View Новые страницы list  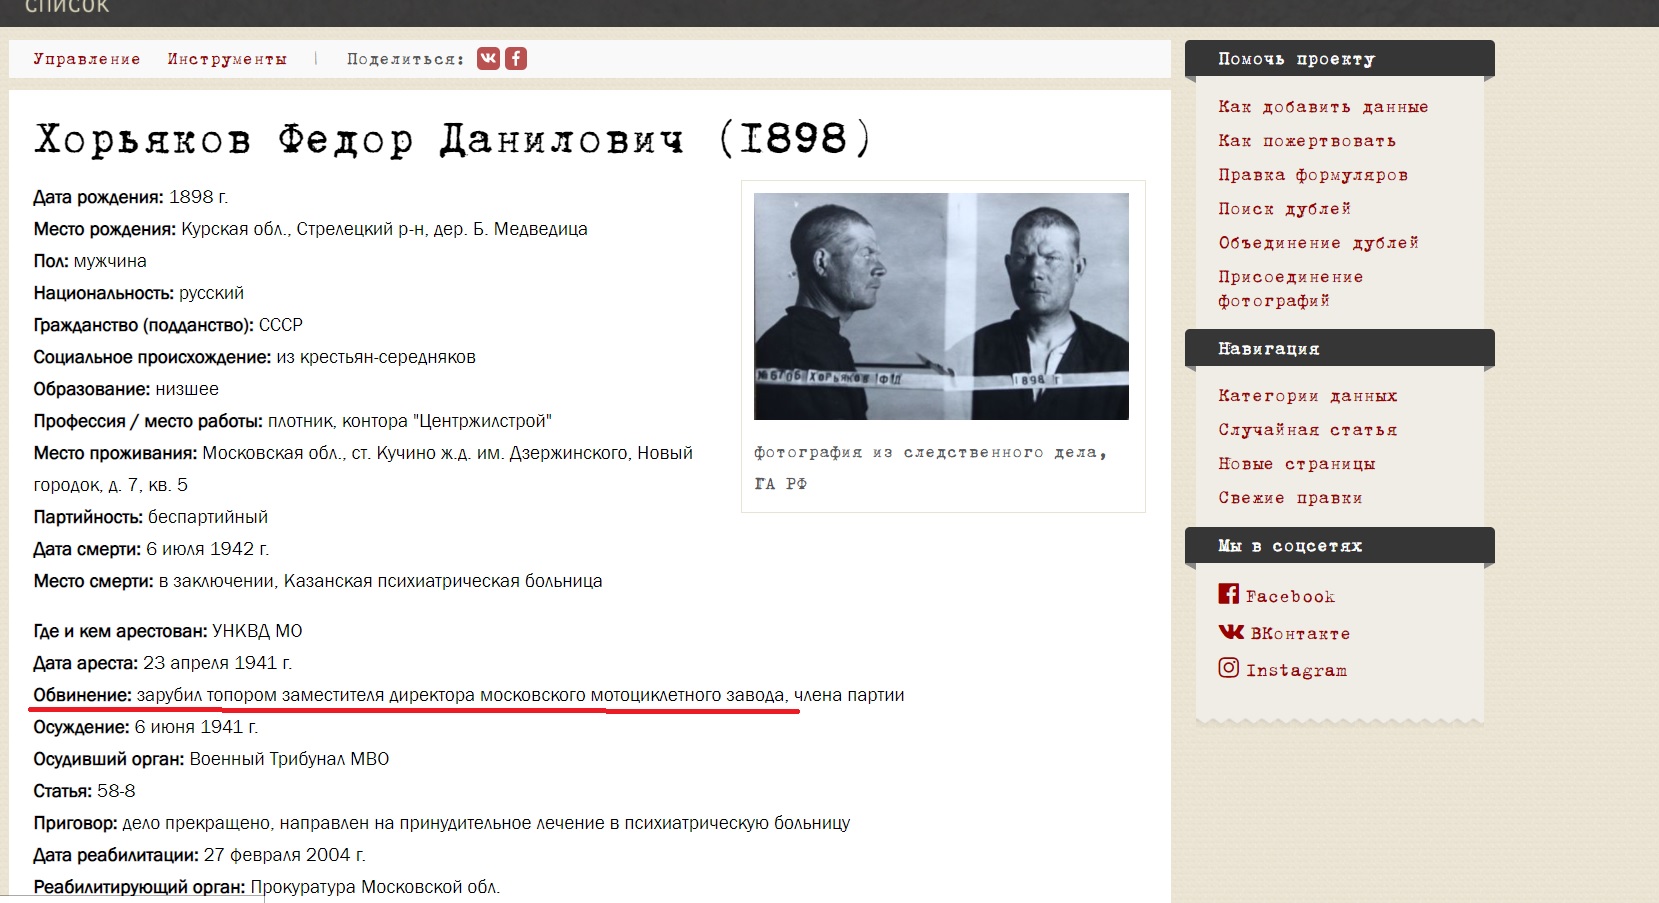(x=1297, y=464)
